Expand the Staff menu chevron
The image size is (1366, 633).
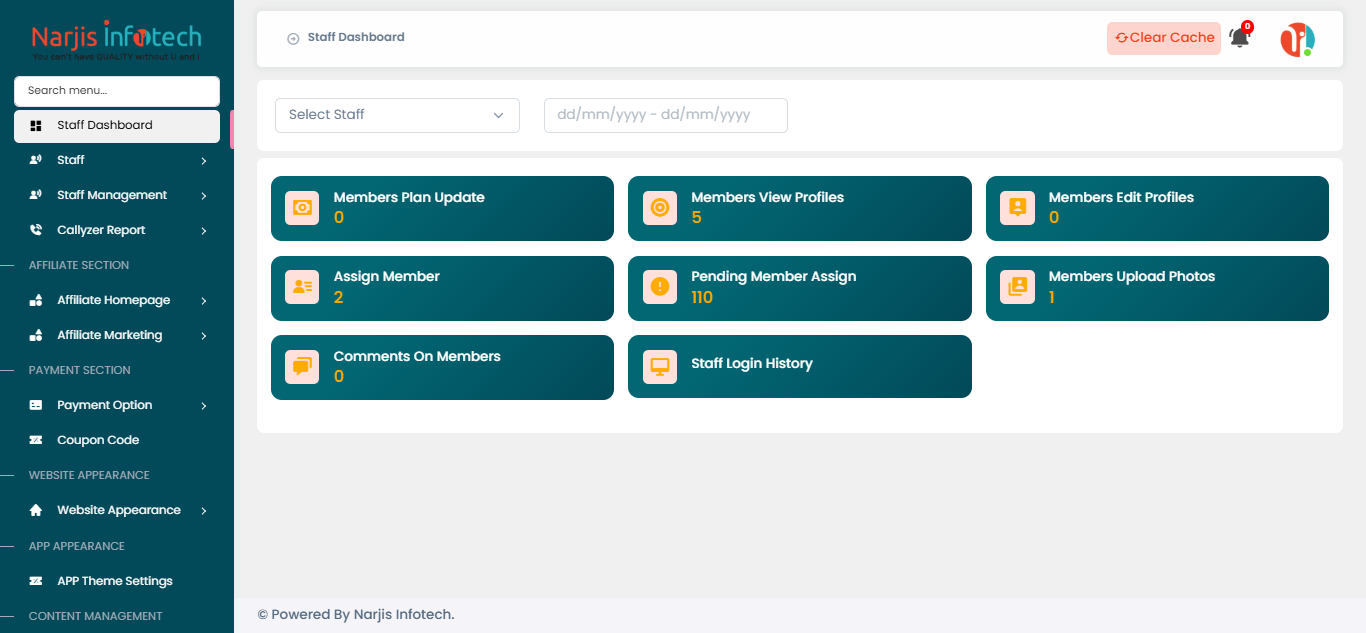point(203,161)
